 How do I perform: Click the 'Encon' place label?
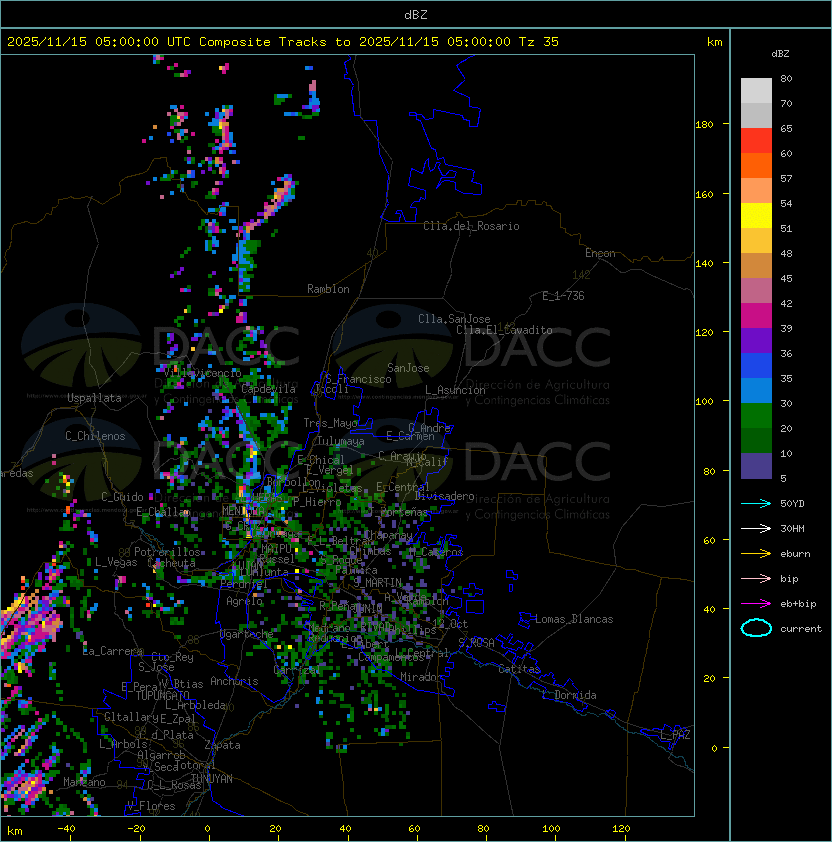click(600, 253)
